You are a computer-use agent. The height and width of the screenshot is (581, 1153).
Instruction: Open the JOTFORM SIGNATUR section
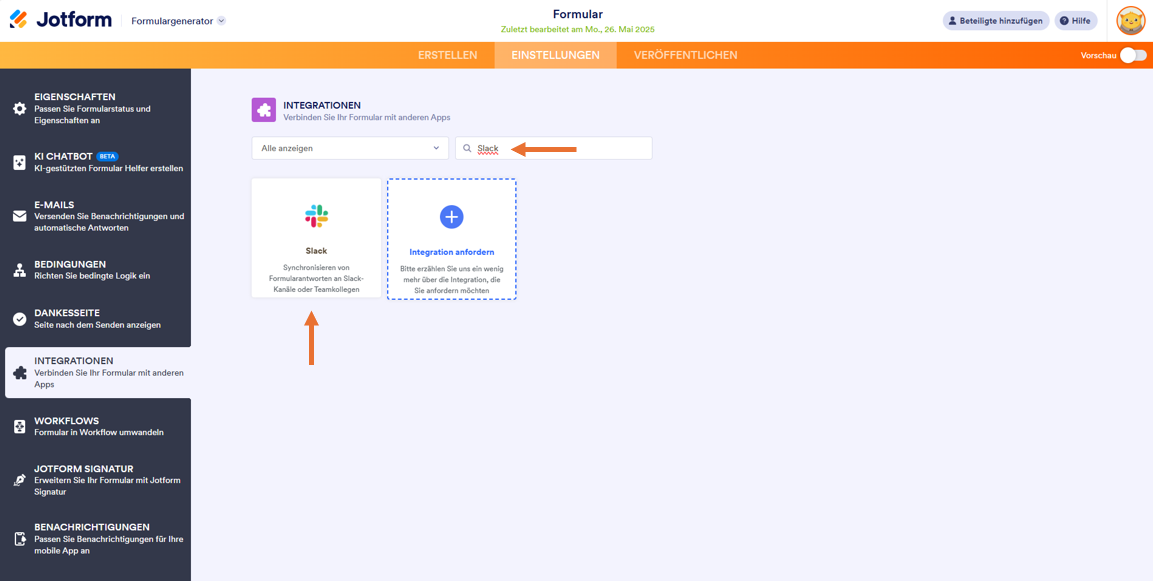pyautogui.click(x=98, y=480)
